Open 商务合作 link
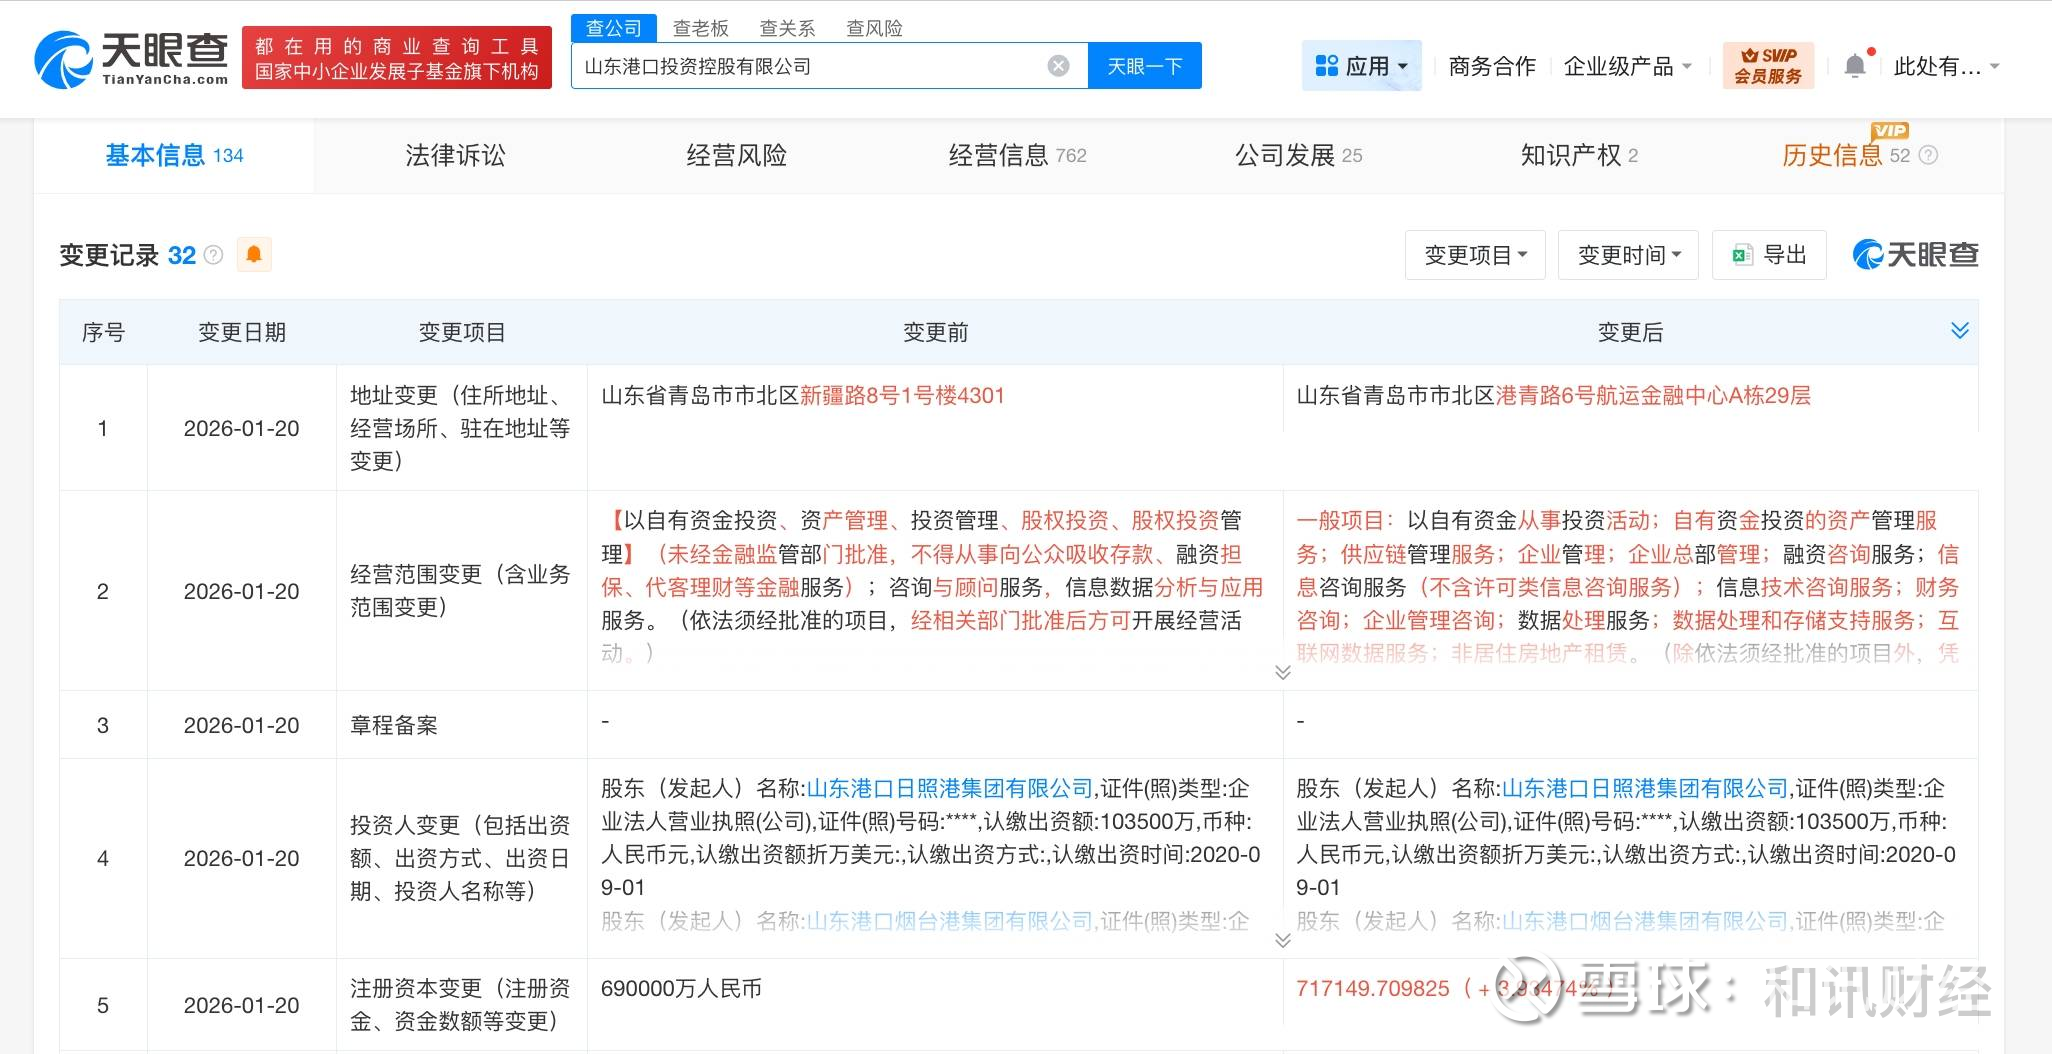 tap(1492, 66)
